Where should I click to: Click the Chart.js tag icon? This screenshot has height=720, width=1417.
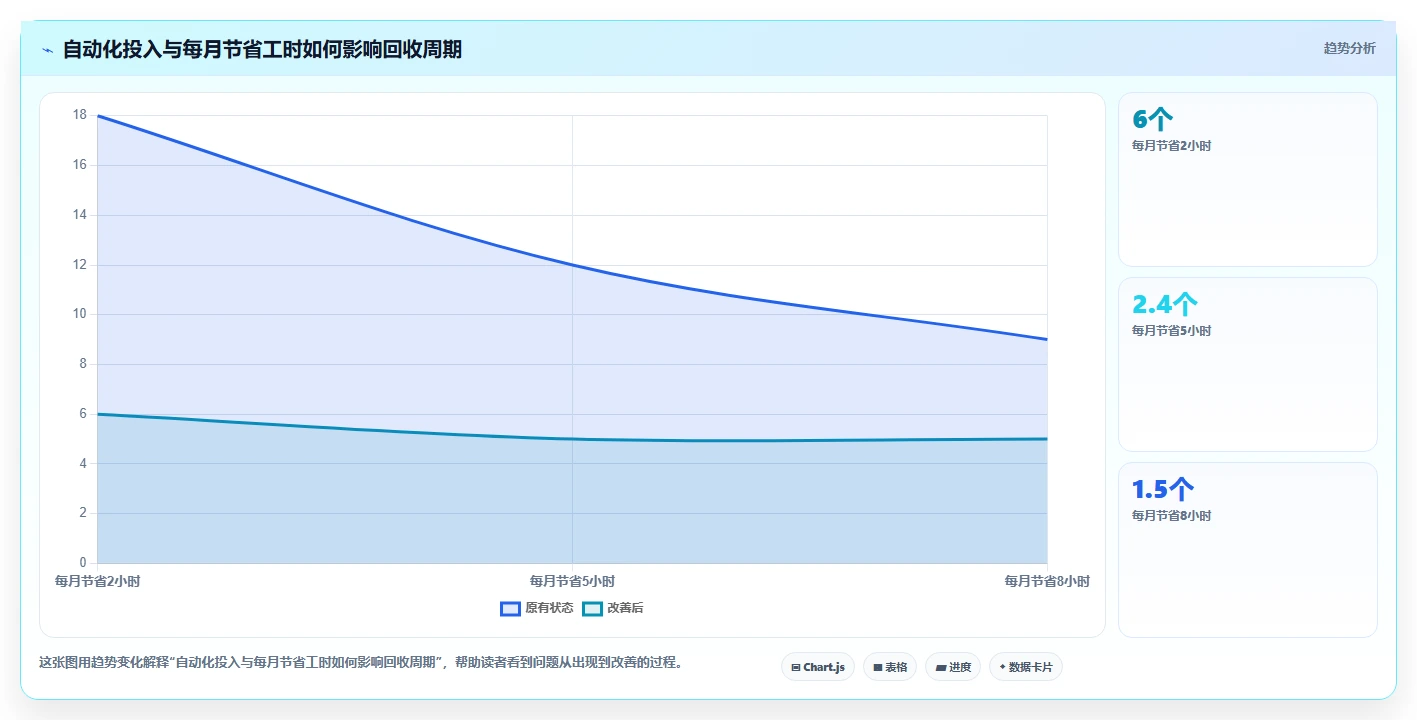click(x=796, y=667)
